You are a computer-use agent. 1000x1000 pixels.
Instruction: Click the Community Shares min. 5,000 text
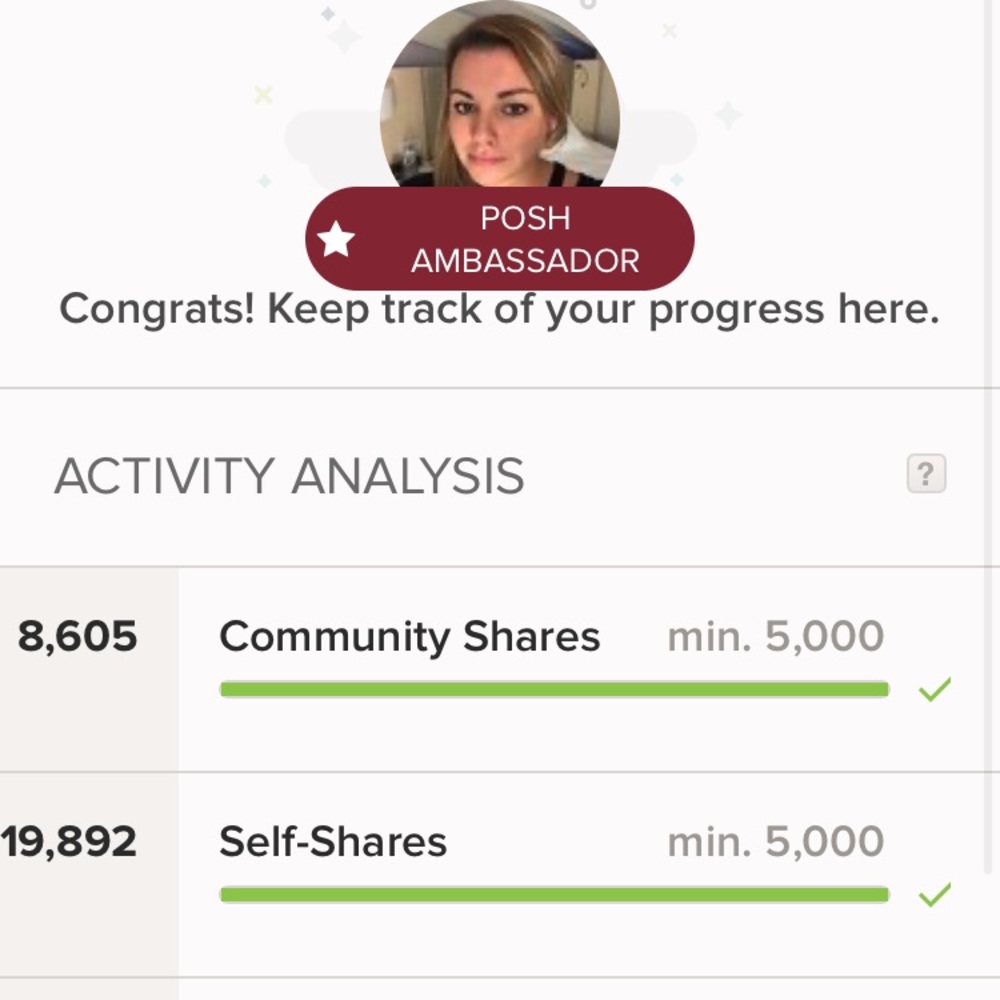click(x=775, y=637)
